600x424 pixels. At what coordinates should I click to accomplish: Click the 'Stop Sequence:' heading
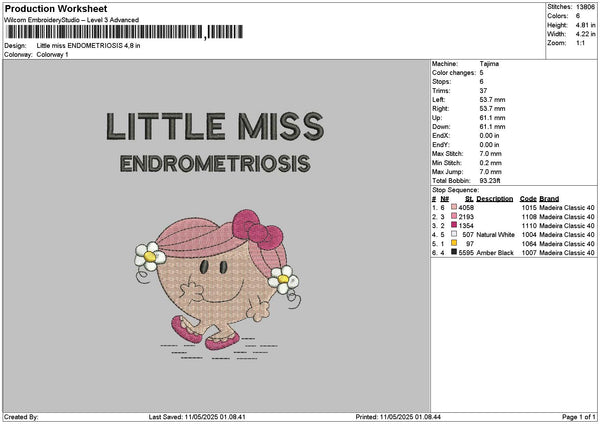tap(455, 190)
